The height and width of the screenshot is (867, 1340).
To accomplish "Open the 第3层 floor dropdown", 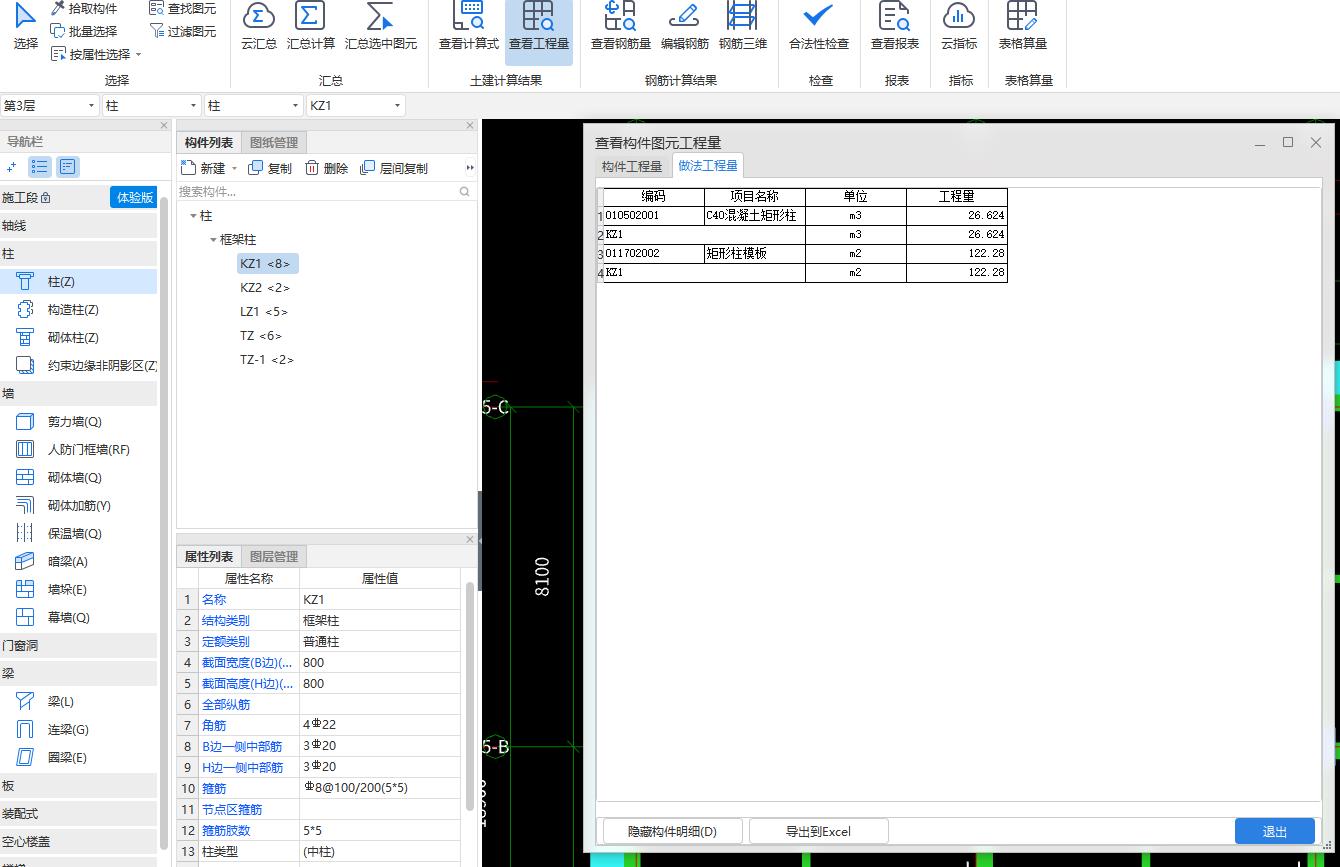I will coord(49,105).
